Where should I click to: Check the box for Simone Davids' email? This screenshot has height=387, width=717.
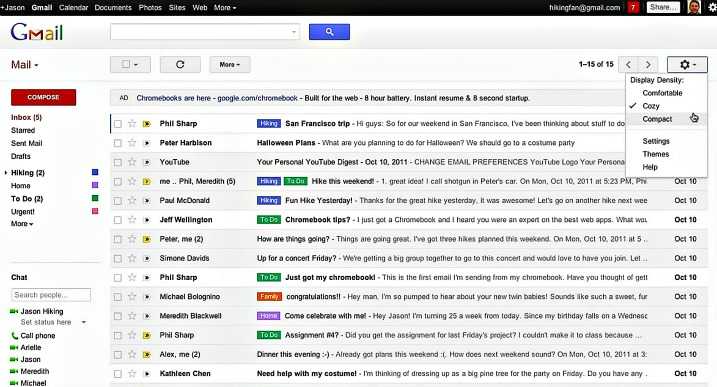click(x=118, y=258)
